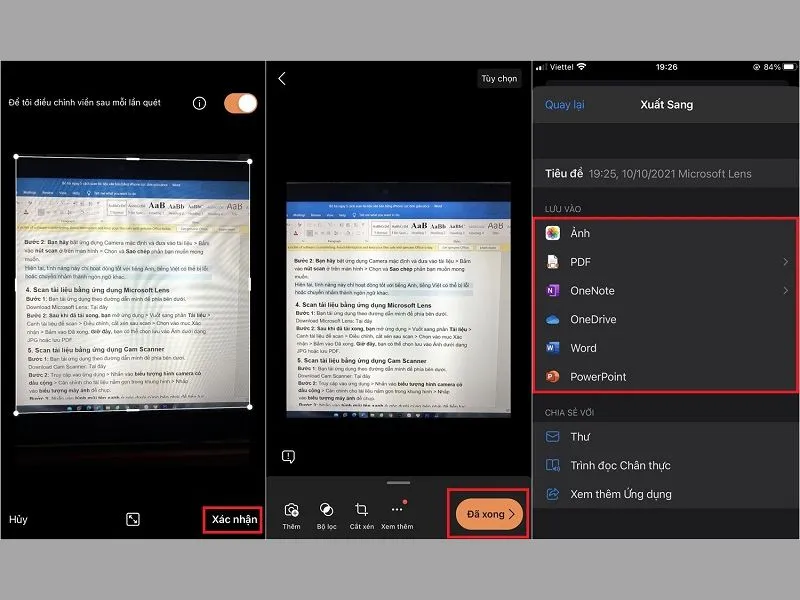Open Bộ lọc filters
Screen dimensions: 800x600
(x=327, y=516)
